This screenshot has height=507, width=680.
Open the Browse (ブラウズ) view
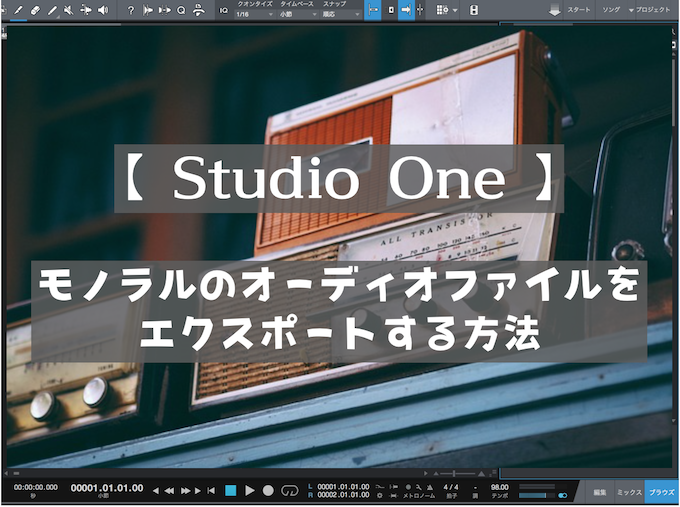662,492
